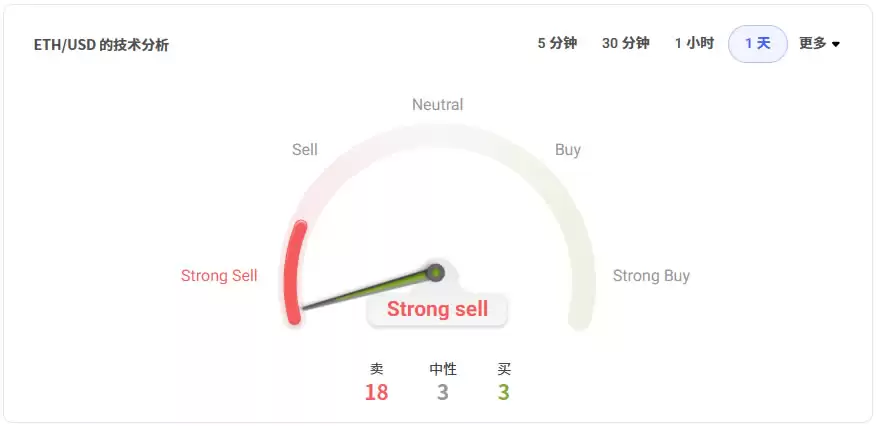Click the red Strong Sell gauge label
Screen dimensions: 876x426
[219, 276]
